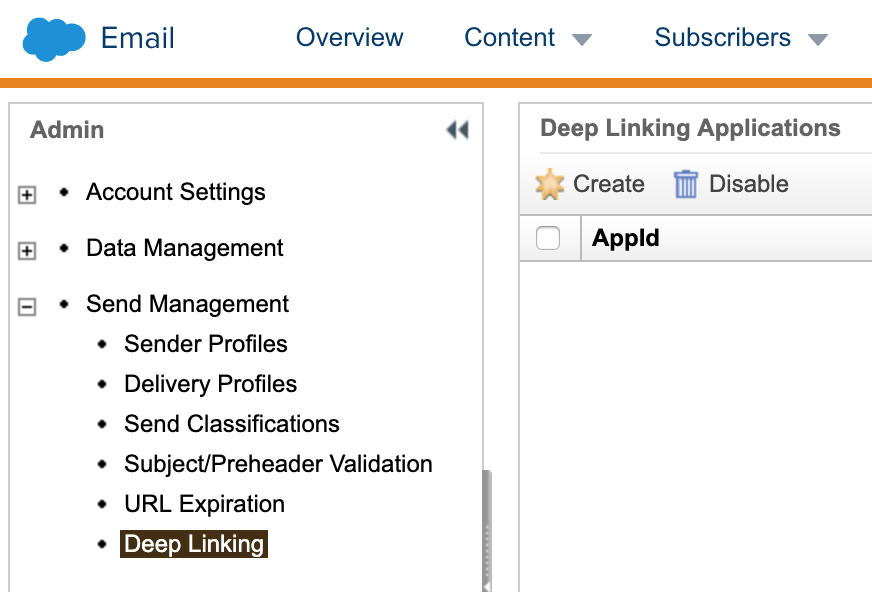The image size is (872, 592).
Task: Go to the Overview menu item
Action: tap(349, 38)
